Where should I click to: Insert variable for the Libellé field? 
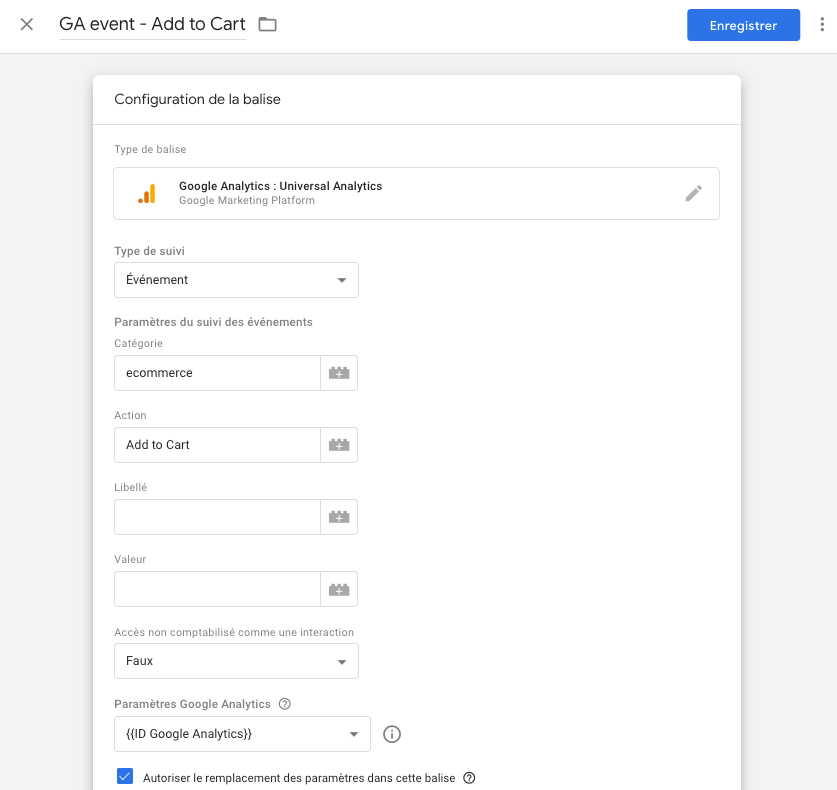click(339, 517)
